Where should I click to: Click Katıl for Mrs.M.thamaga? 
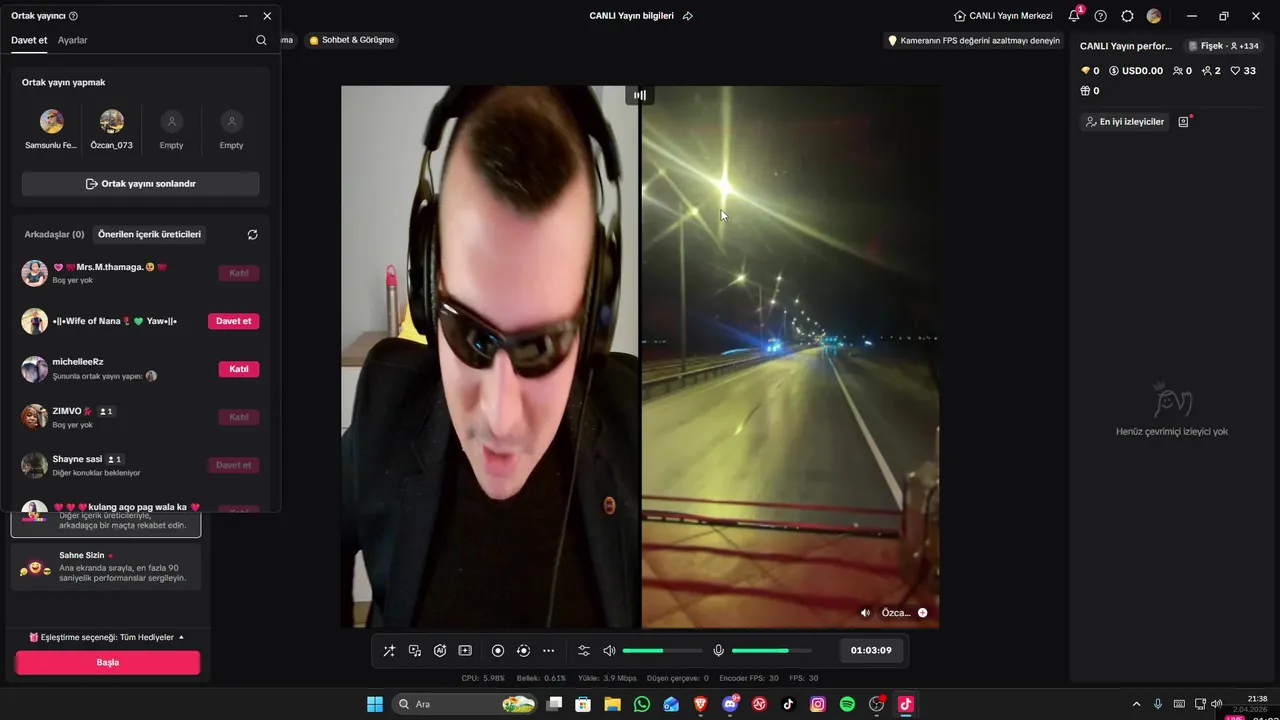point(239,273)
